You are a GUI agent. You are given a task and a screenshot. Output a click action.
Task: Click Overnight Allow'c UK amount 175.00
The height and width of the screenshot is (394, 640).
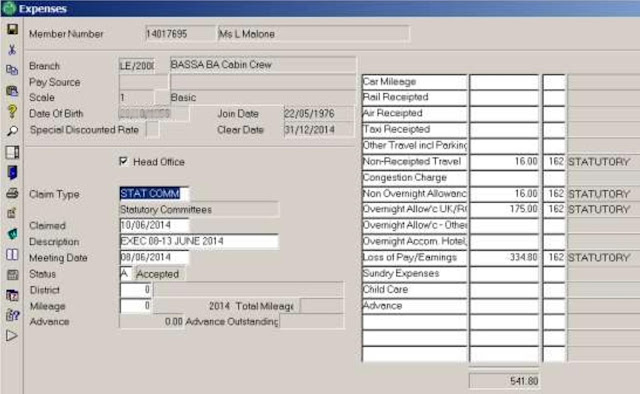504,209
